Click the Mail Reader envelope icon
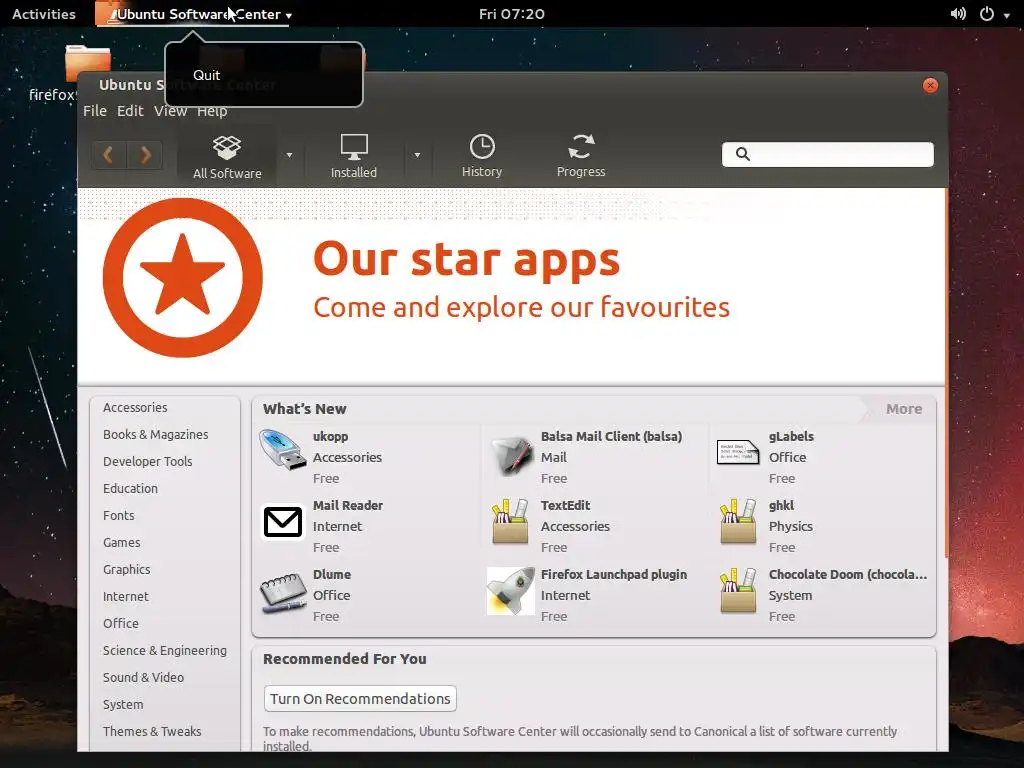This screenshot has width=1024, height=768. (x=282, y=522)
